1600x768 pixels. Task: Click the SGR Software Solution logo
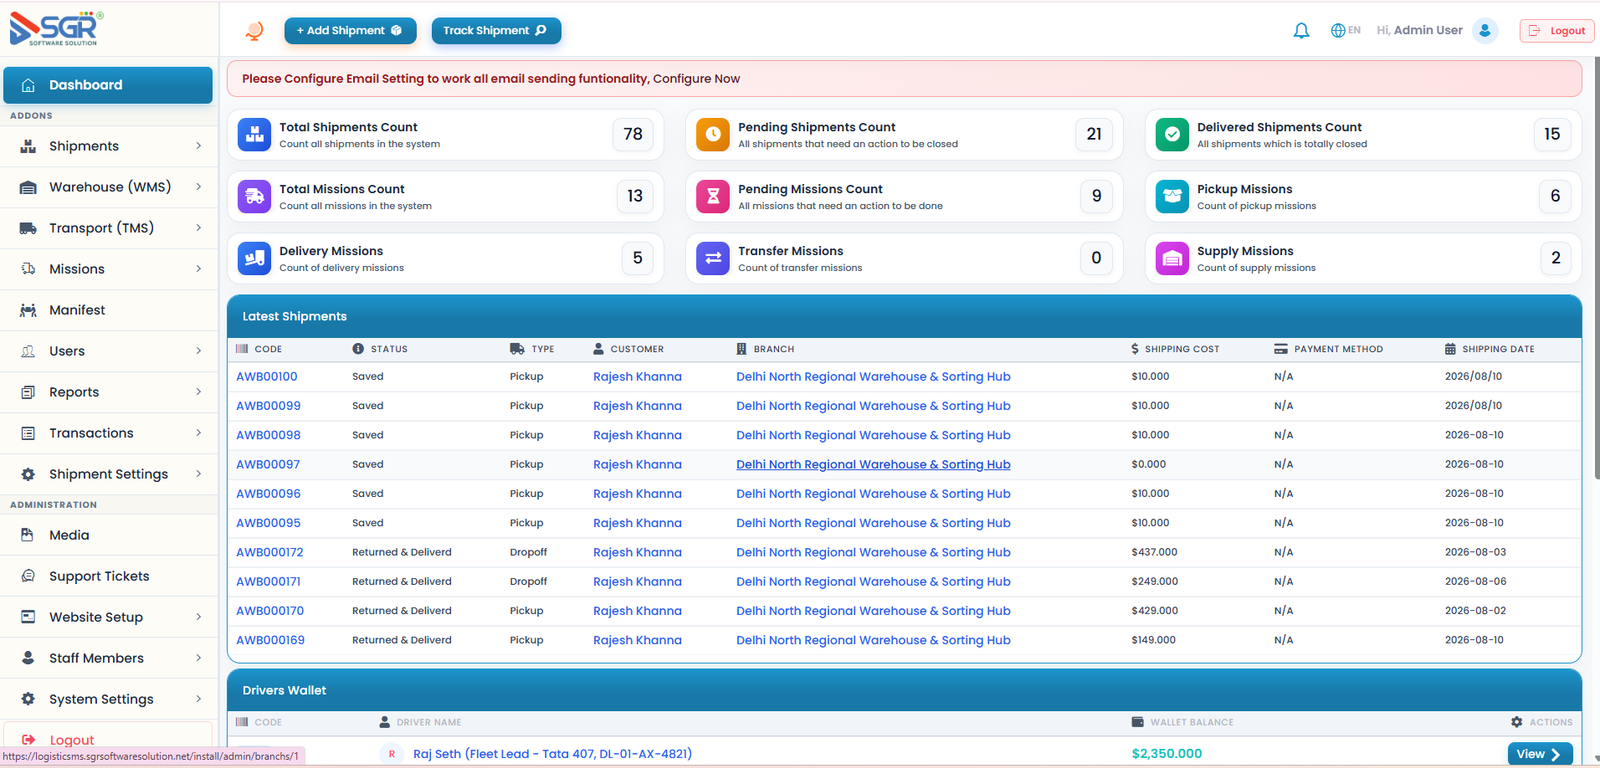(x=56, y=28)
